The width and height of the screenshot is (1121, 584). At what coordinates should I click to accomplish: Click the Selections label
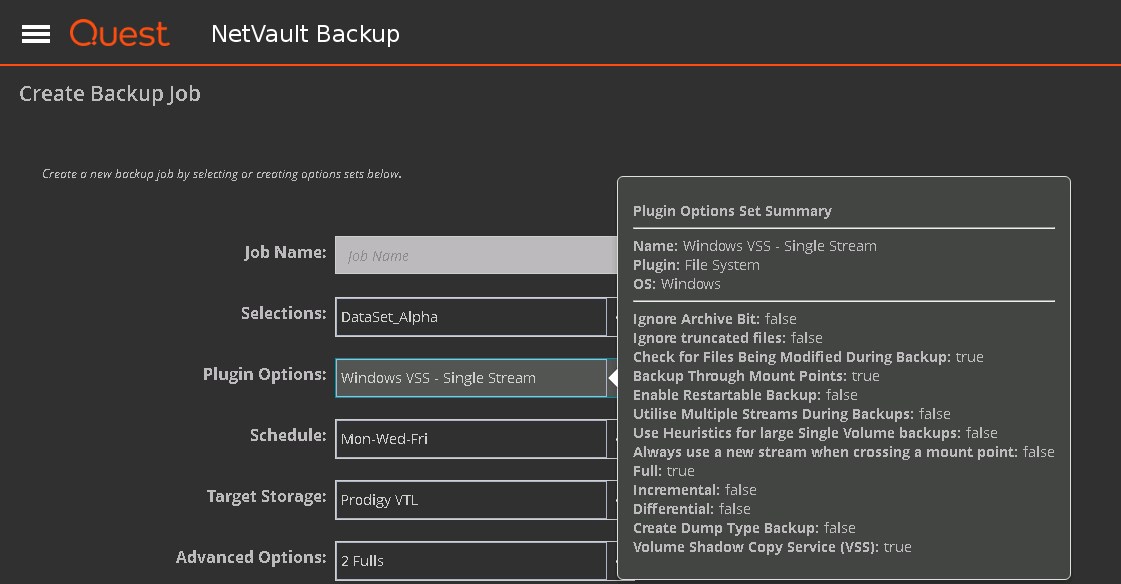(x=283, y=314)
